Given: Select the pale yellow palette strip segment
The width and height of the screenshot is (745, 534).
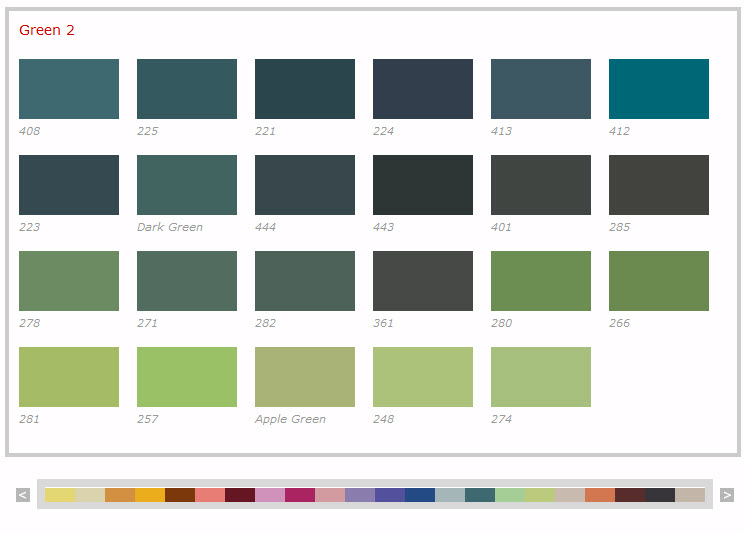Looking at the screenshot, I should pyautogui.click(x=60, y=495).
